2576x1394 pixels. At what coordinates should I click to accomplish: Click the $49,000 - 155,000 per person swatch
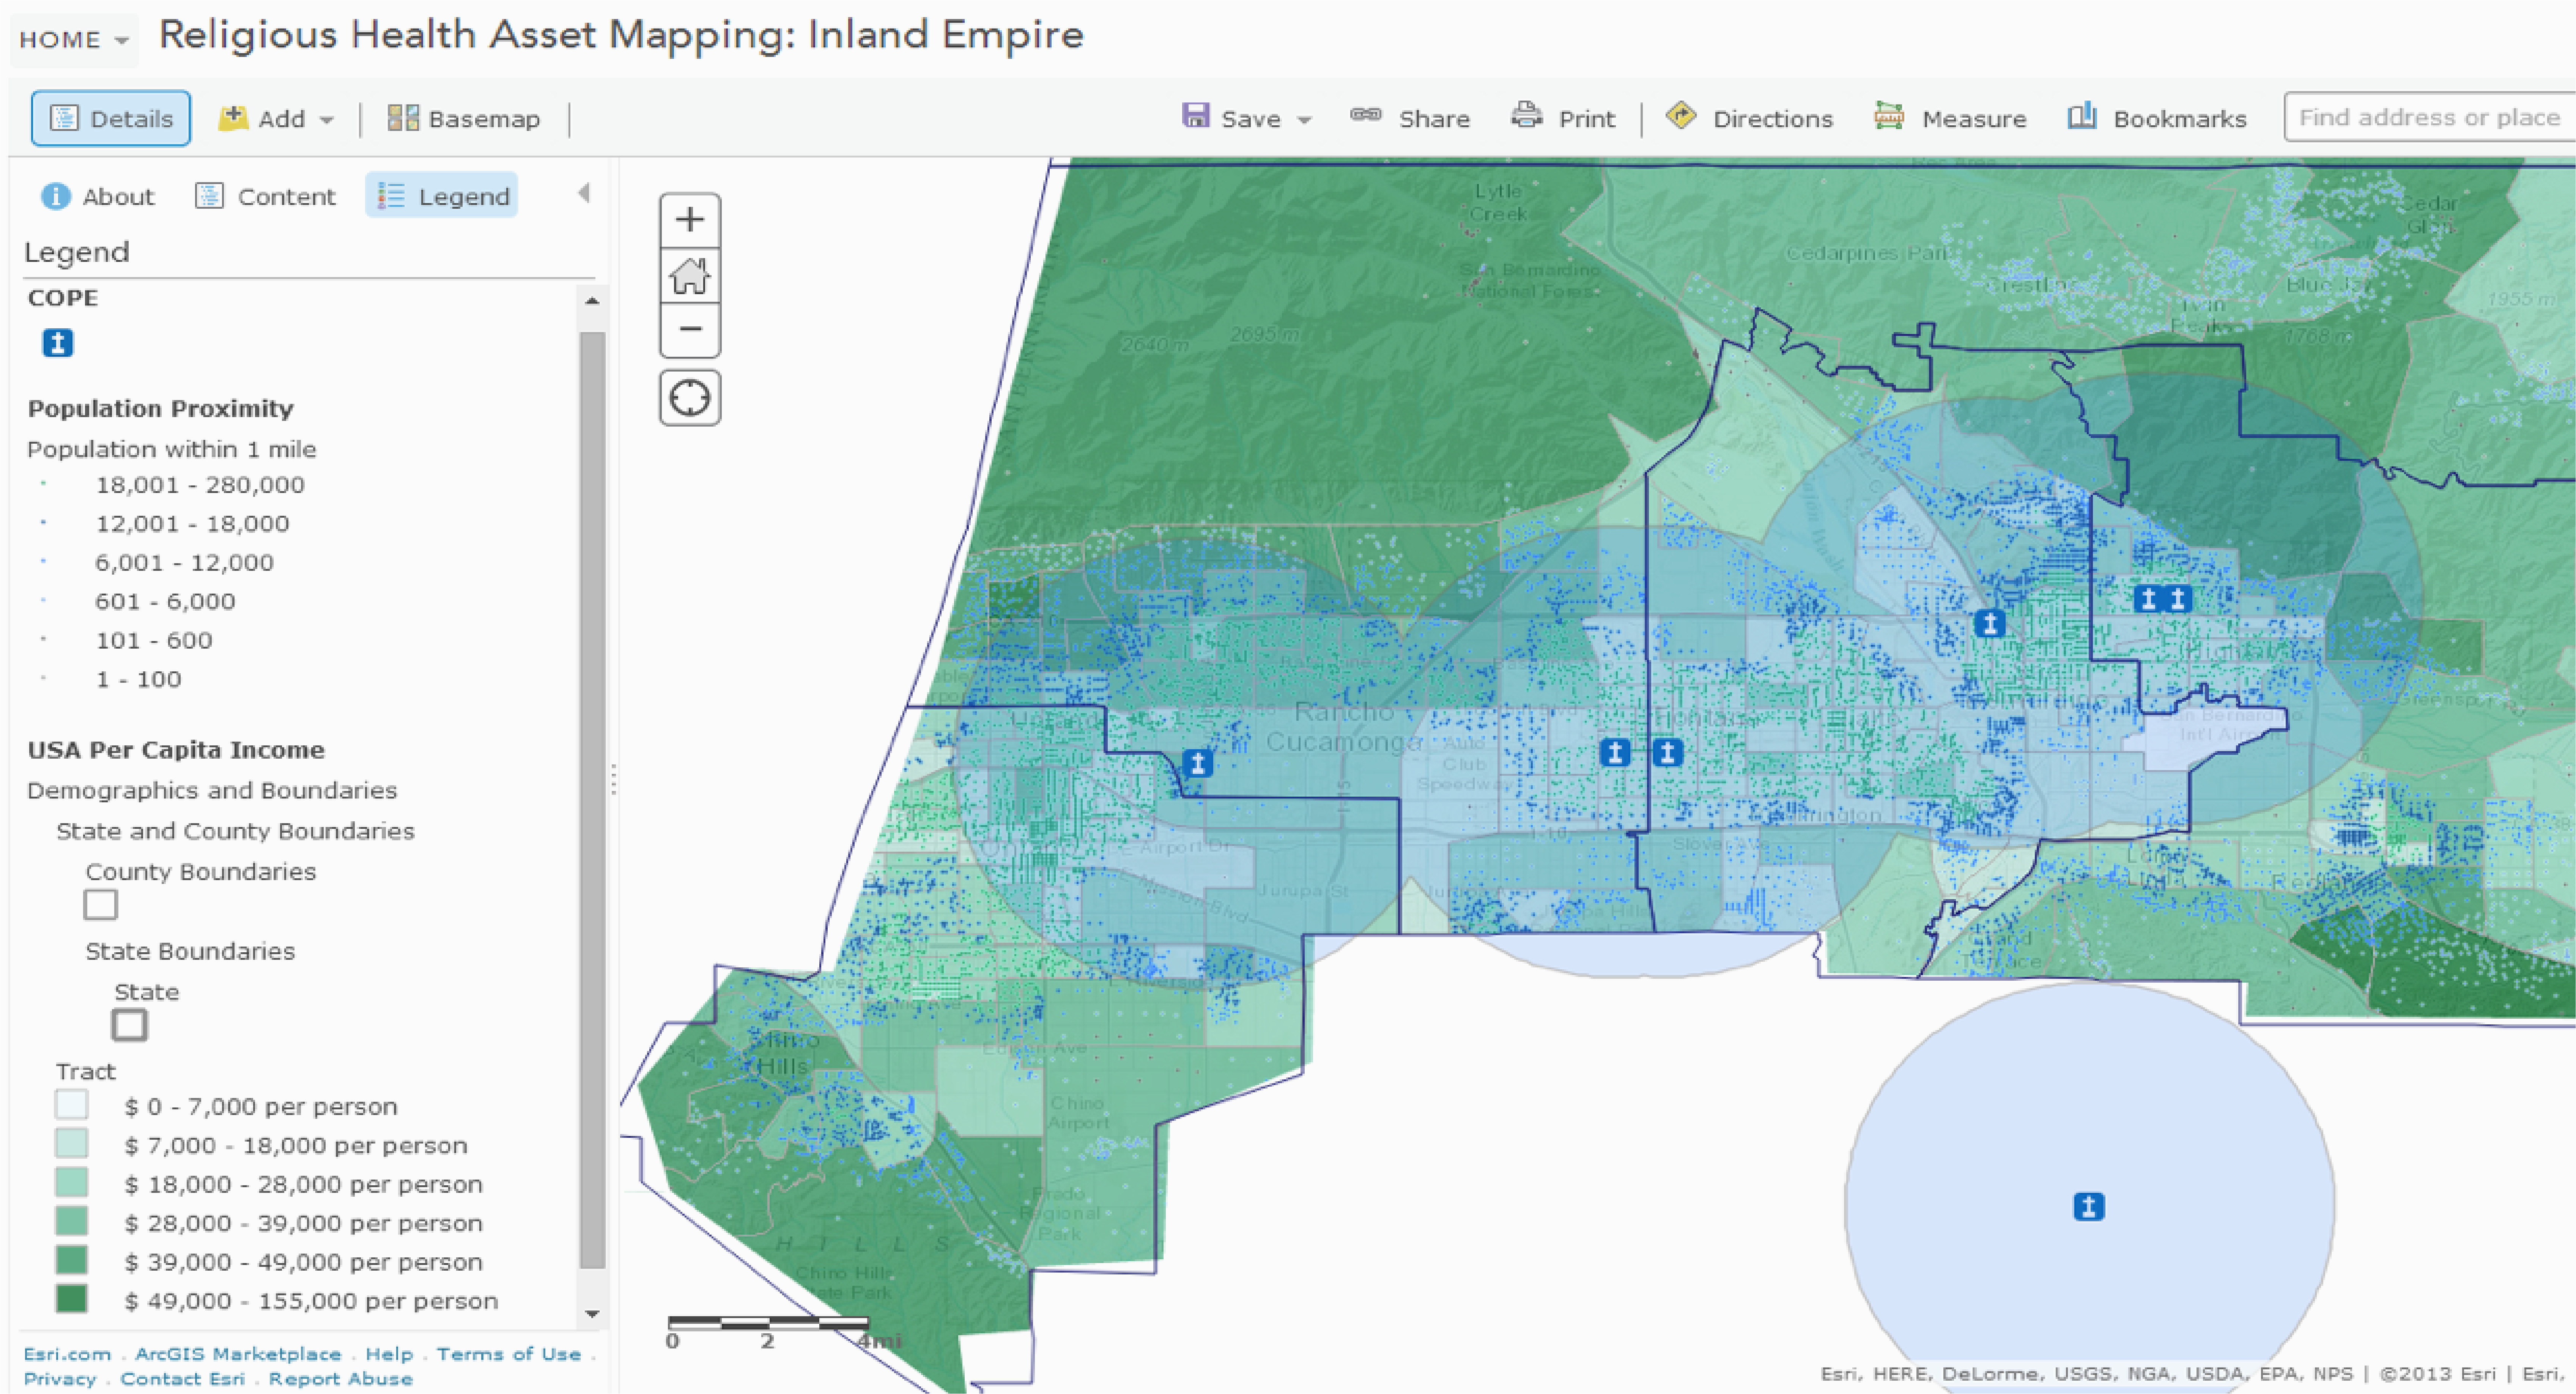[72, 1299]
